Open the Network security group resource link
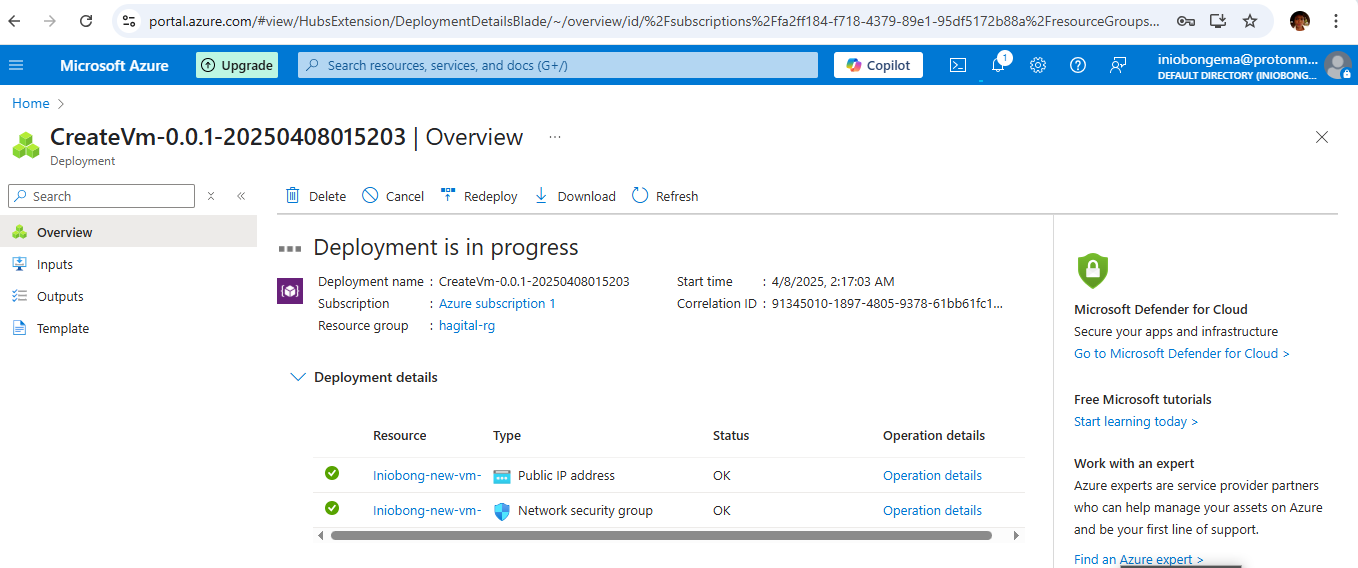 pyautogui.click(x=427, y=510)
